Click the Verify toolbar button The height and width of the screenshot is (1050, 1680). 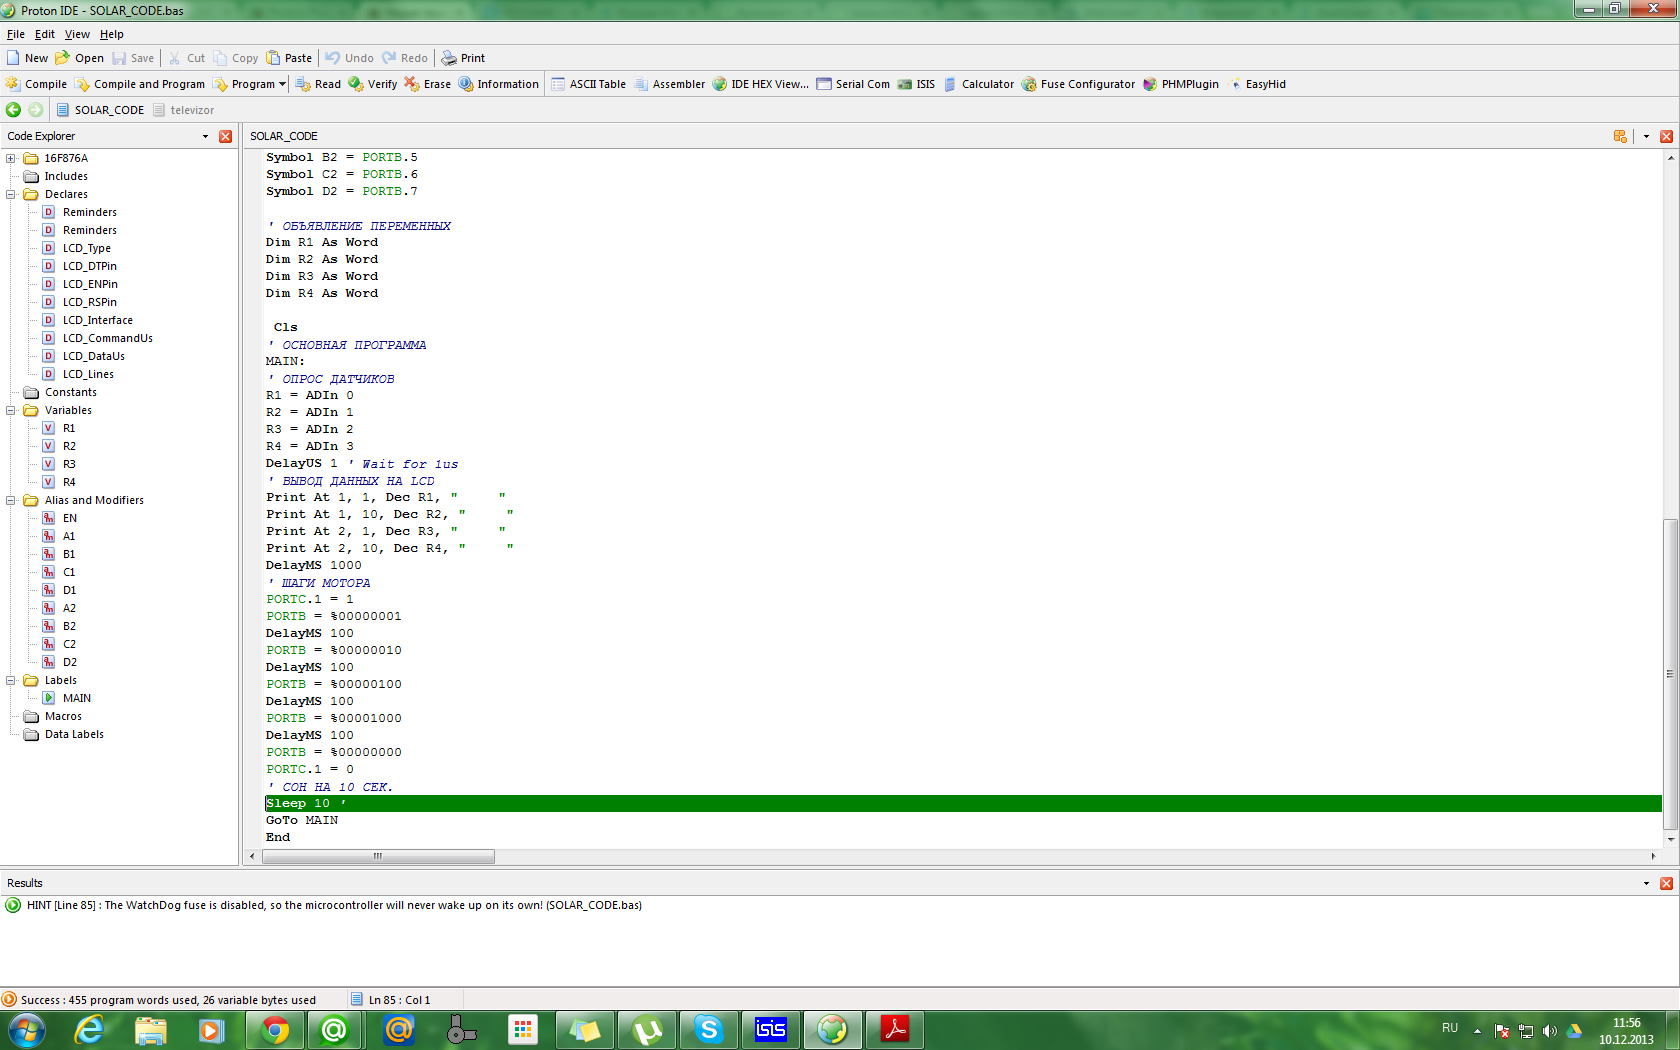pyautogui.click(x=372, y=84)
